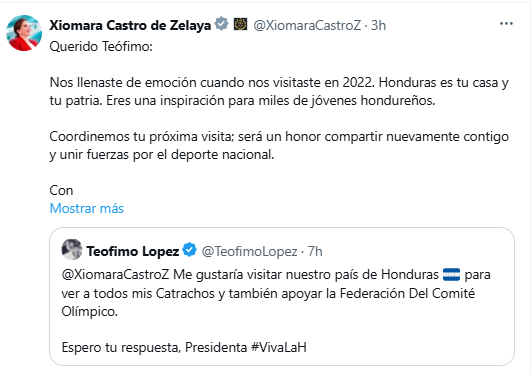Open the quoted tweet from Teofimo Lopez
The image size is (531, 374).
(x=282, y=296)
